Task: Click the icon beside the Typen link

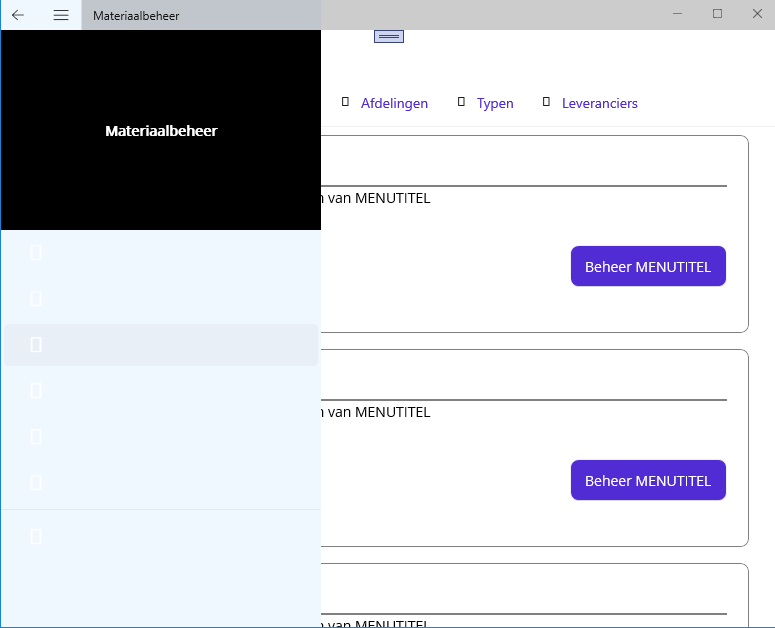Action: click(461, 102)
